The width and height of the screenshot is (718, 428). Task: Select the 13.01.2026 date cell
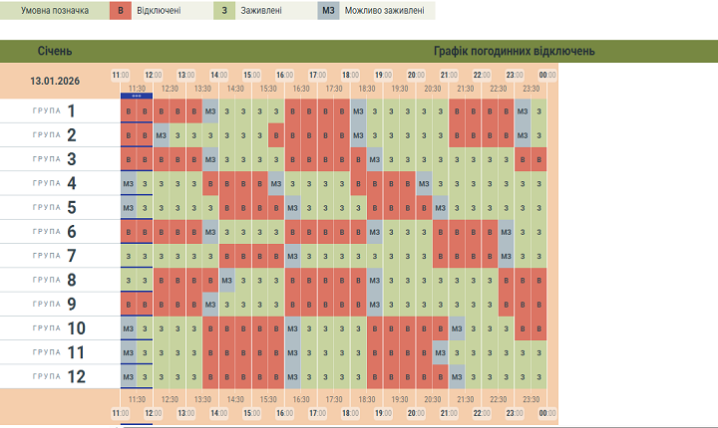[x=55, y=81]
